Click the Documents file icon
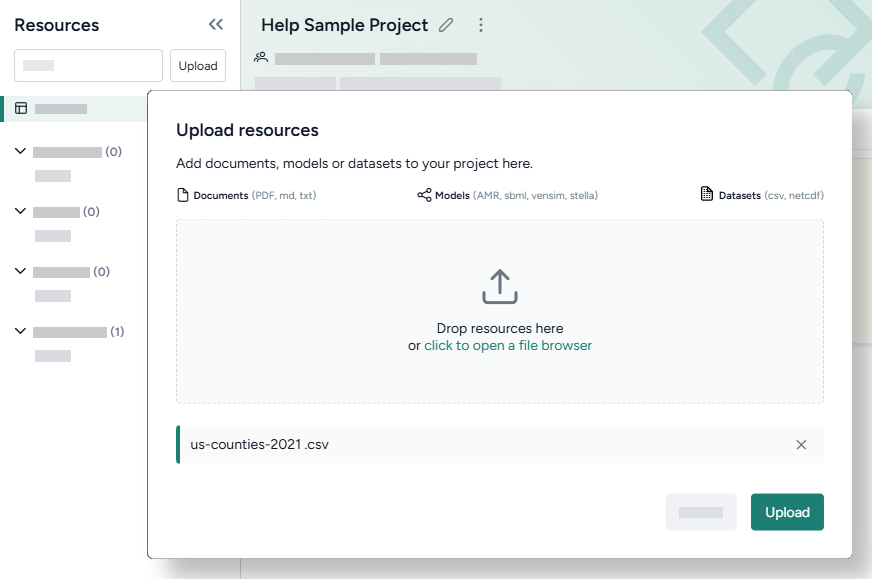Image resolution: width=872 pixels, height=579 pixels. click(183, 195)
